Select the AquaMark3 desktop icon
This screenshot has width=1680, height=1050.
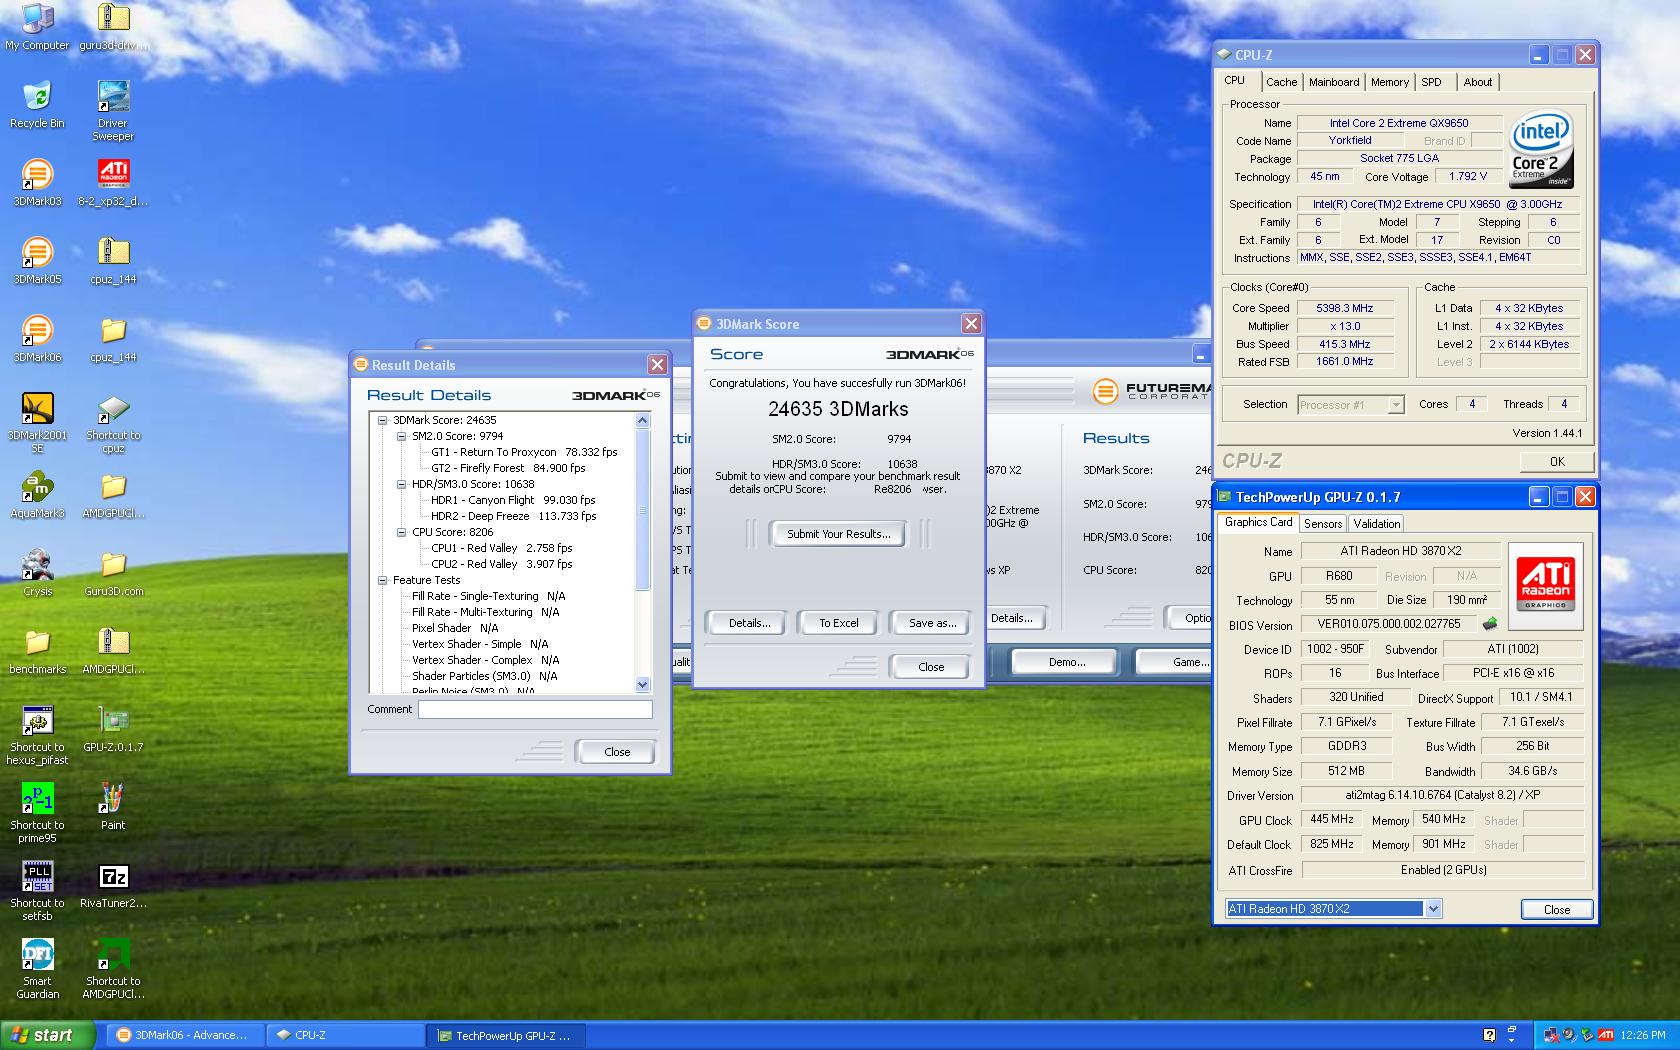click(37, 495)
